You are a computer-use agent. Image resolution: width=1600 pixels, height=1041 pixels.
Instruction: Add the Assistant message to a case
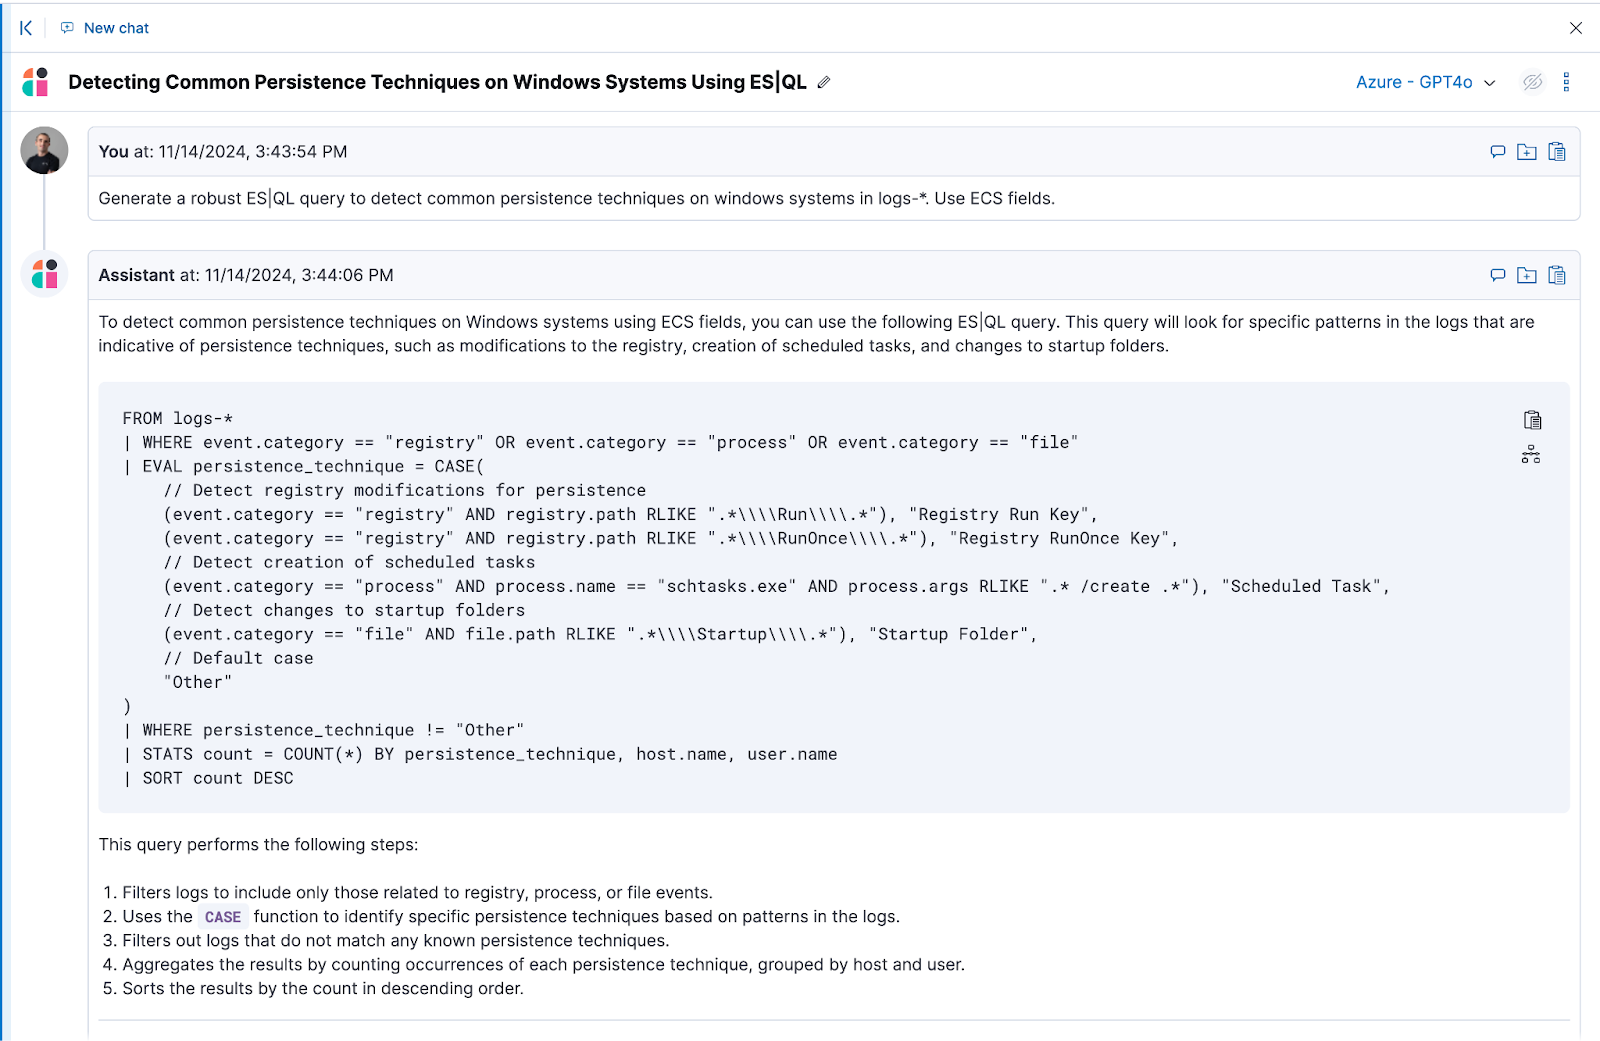point(1527,275)
